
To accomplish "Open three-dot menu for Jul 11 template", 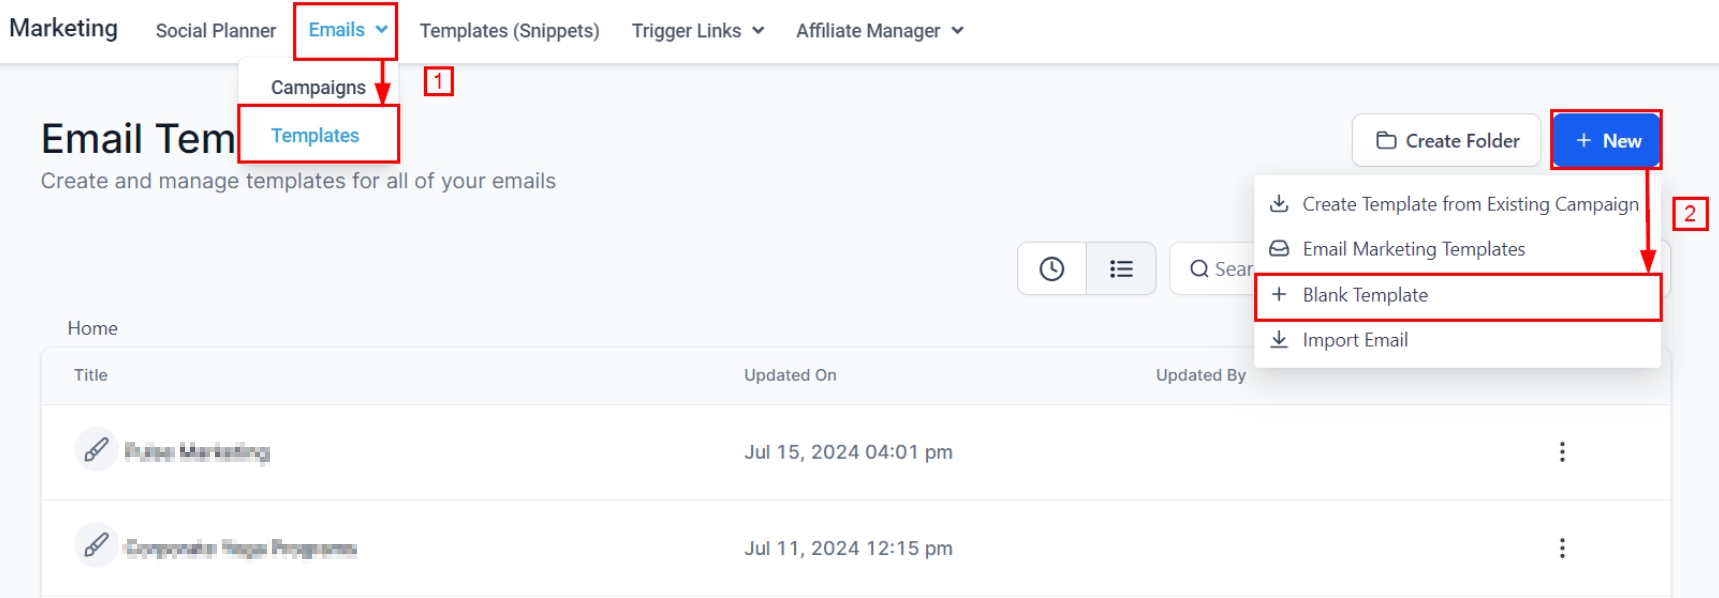I will [x=1561, y=548].
